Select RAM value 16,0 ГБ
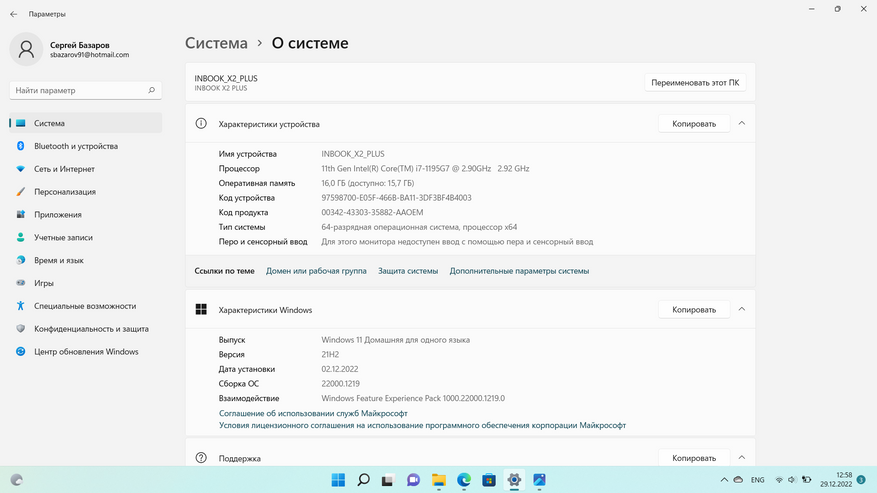 [367, 183]
